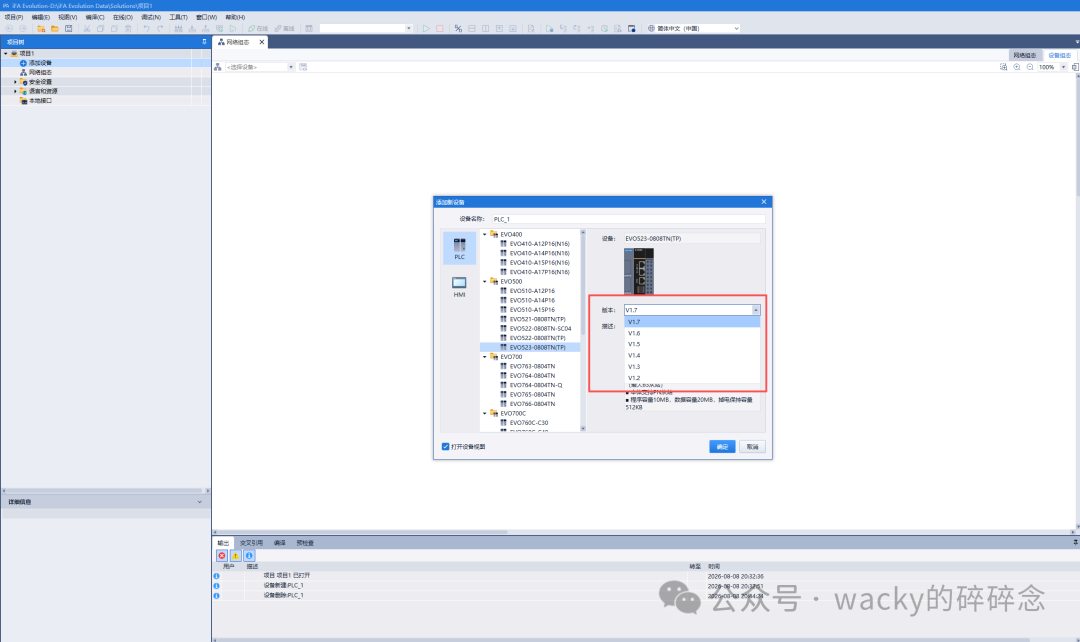Click the green start run triangle icon

click(426, 28)
